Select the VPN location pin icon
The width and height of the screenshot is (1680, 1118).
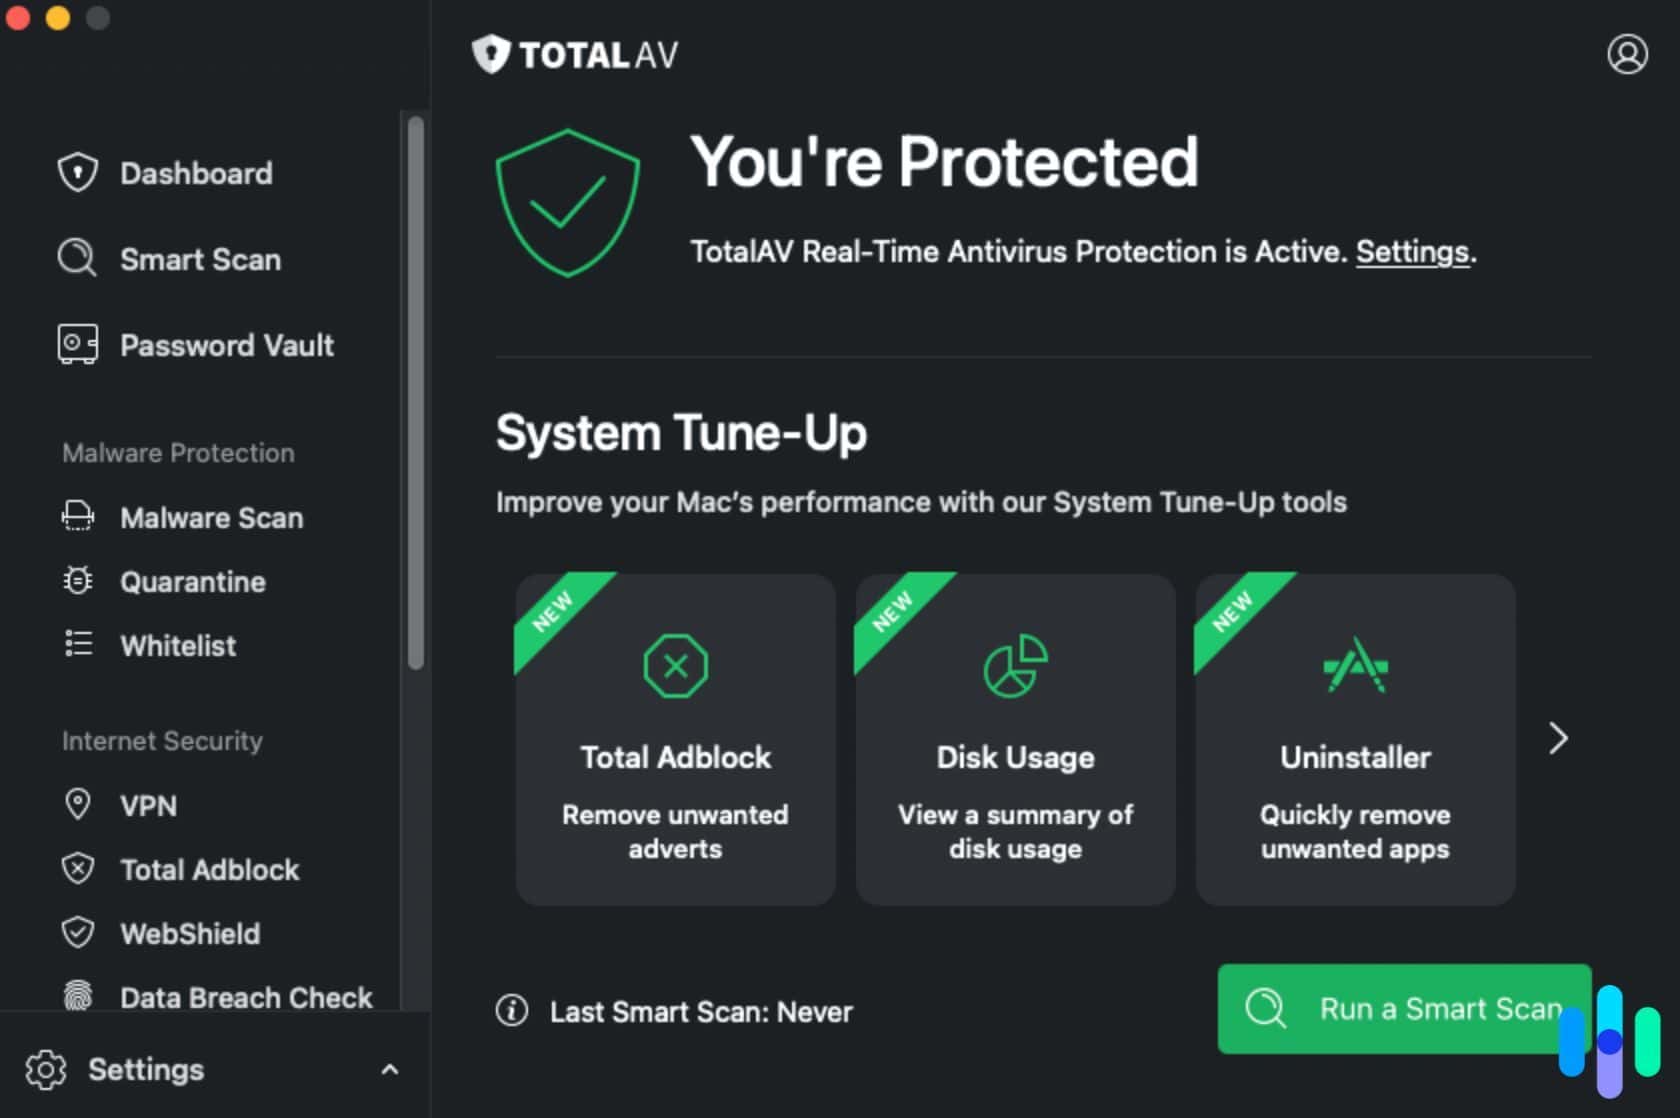point(77,805)
